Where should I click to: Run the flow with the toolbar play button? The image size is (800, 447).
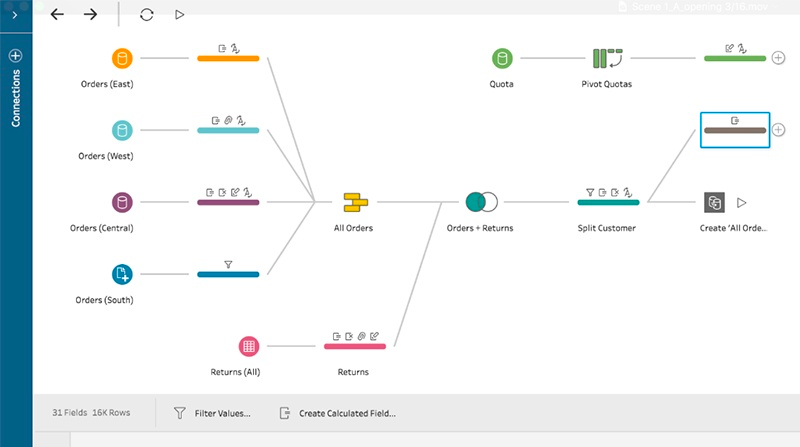[179, 15]
